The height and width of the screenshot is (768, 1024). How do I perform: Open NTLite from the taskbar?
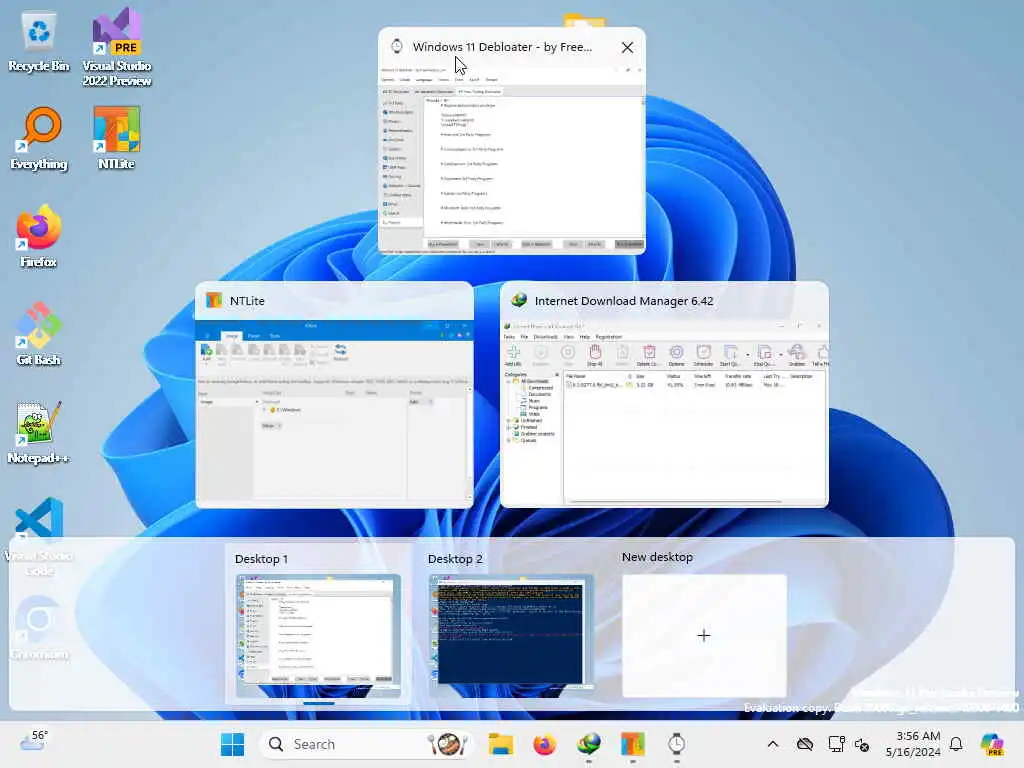[x=633, y=744]
